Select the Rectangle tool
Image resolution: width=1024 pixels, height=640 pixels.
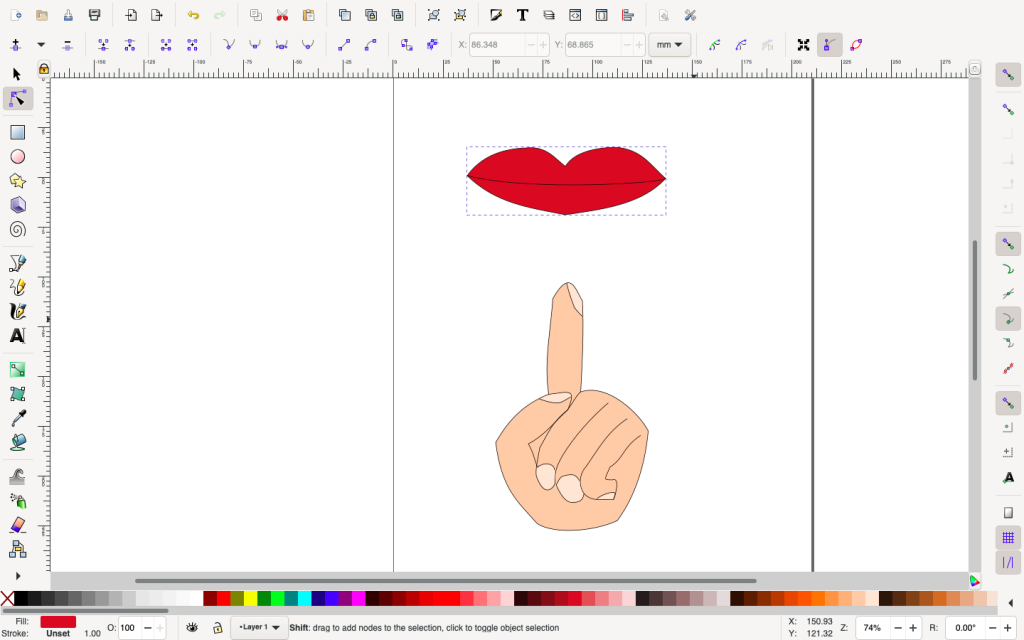18,133
